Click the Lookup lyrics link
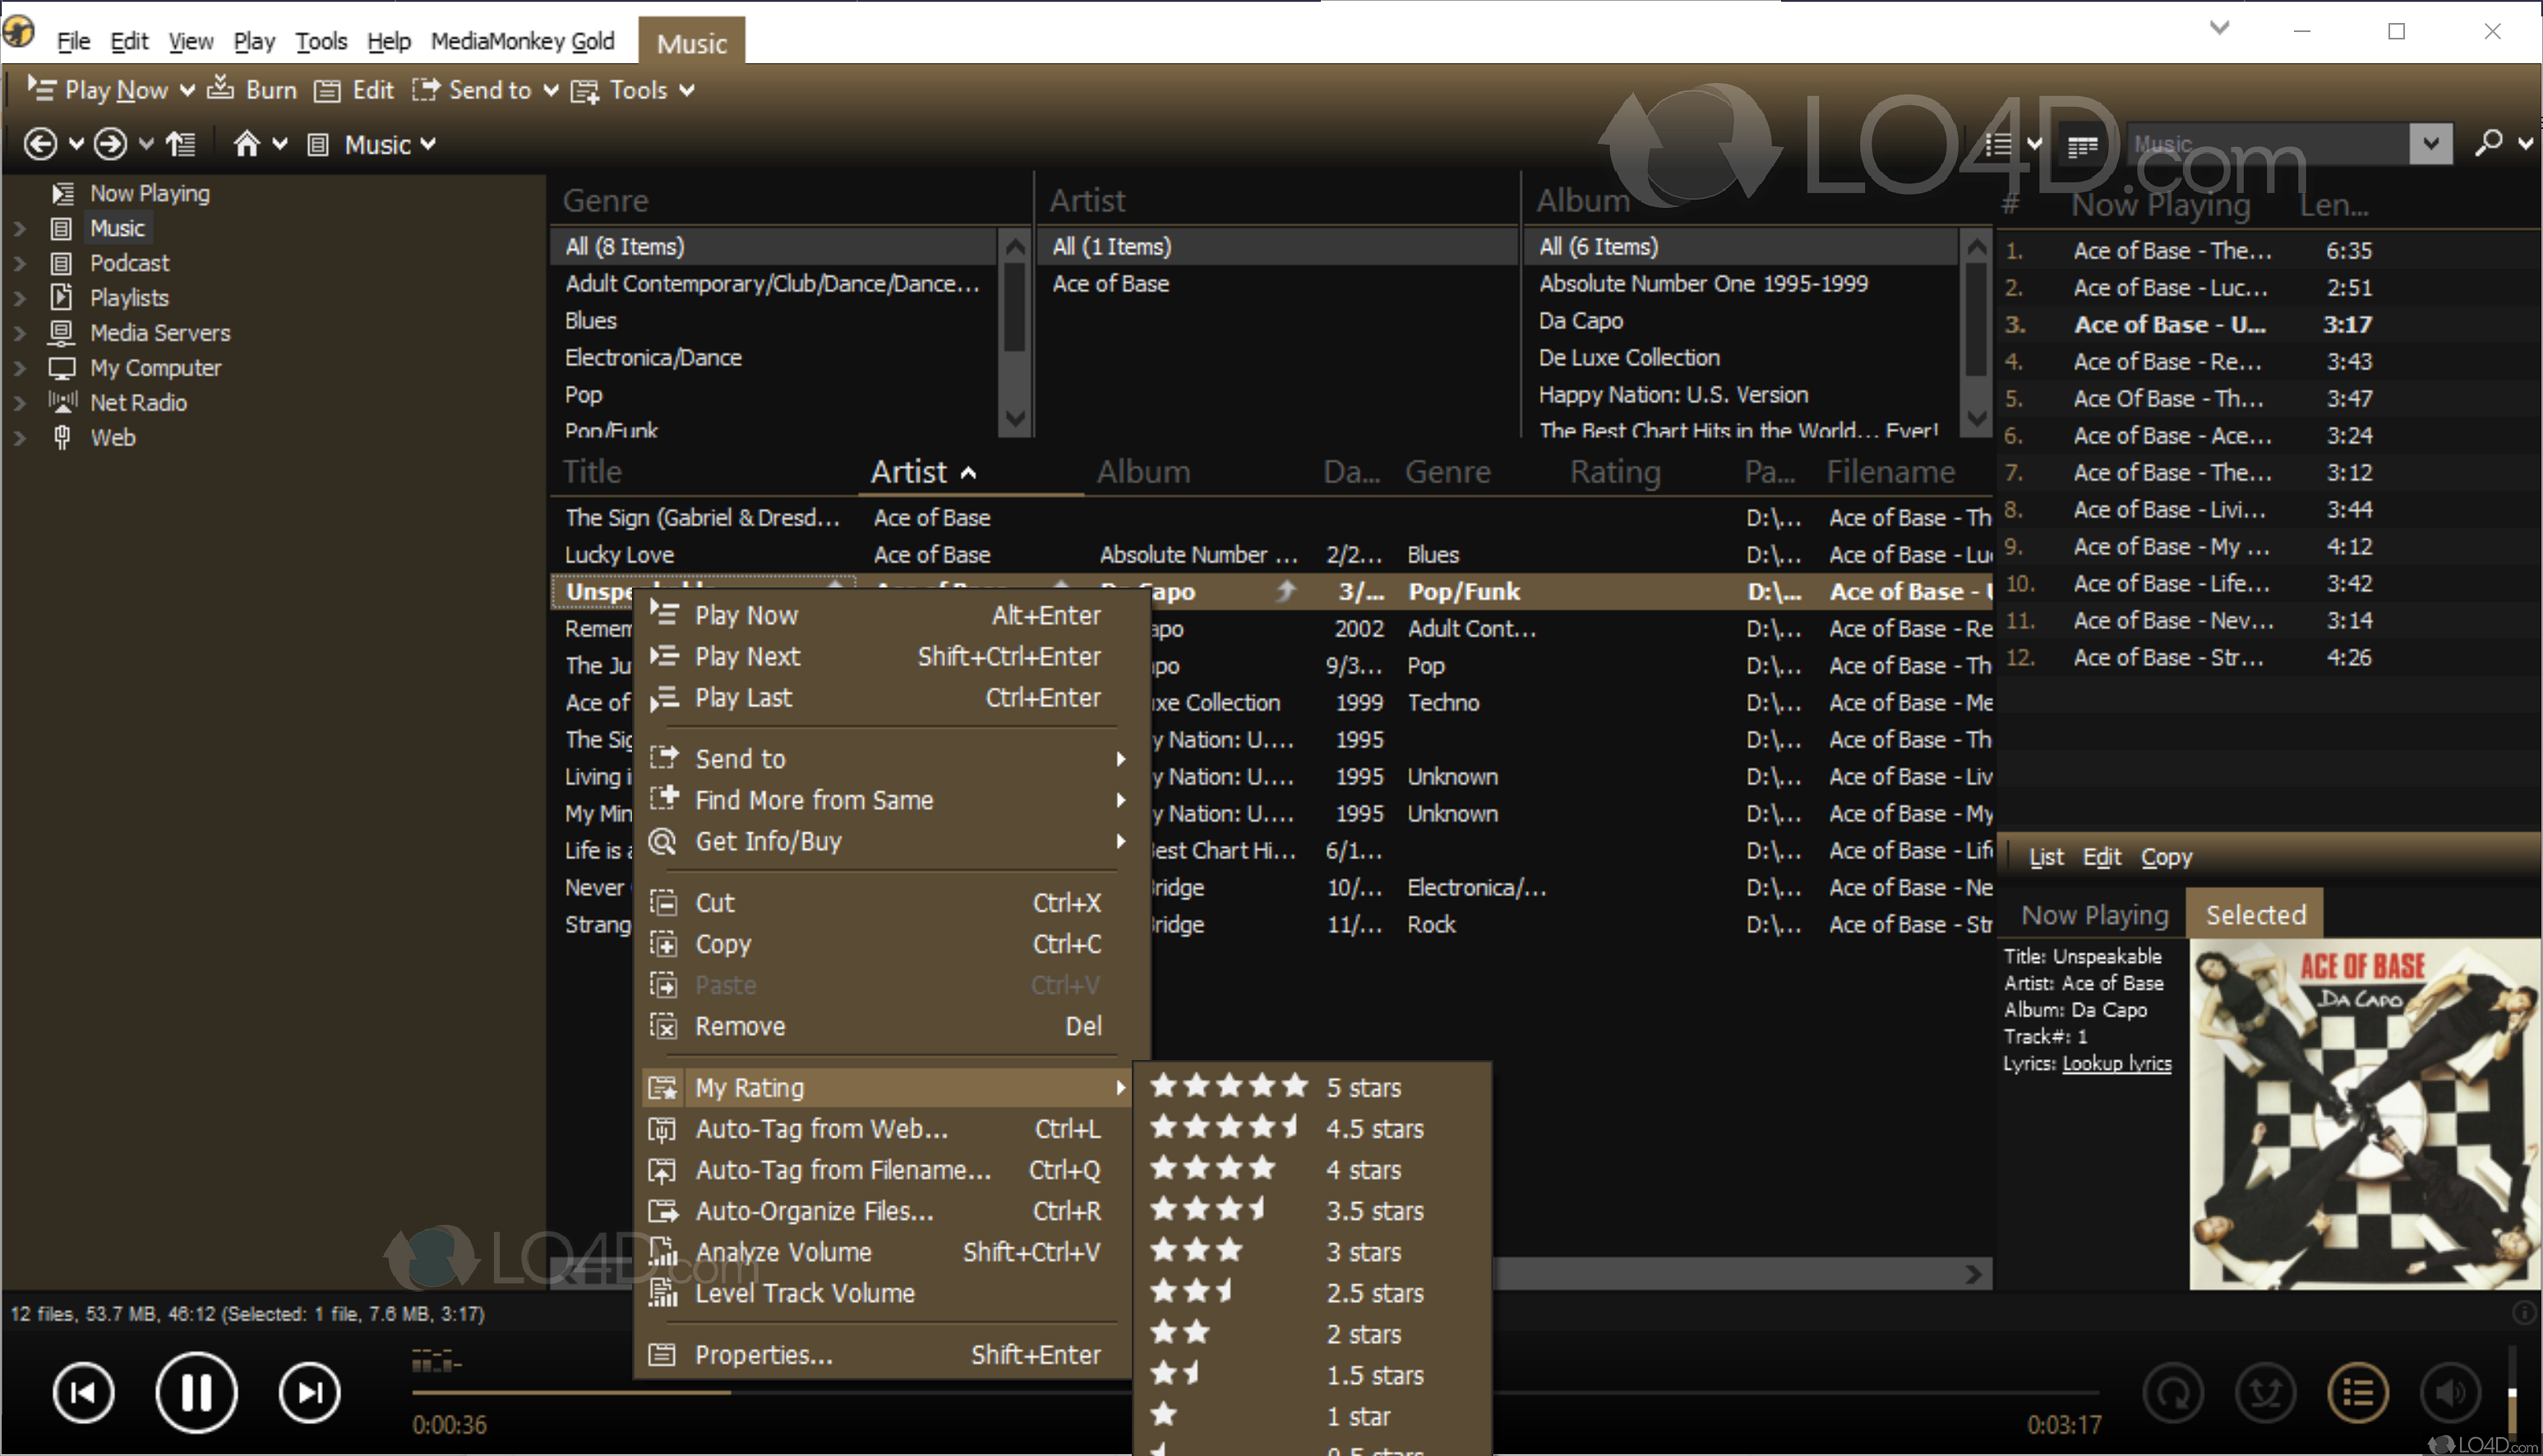This screenshot has height=1456, width=2543. (x=2116, y=1063)
